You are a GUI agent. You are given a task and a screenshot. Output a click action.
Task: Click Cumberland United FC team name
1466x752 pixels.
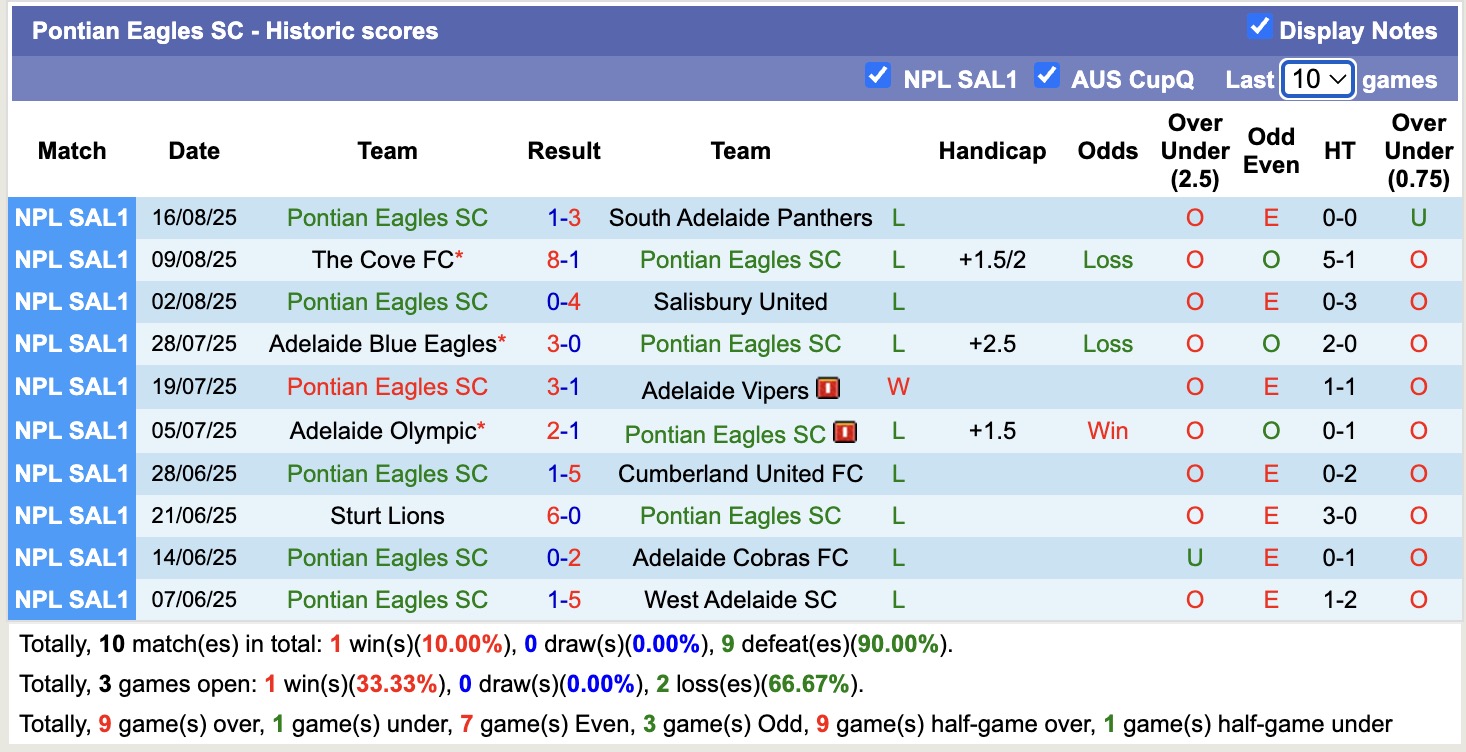740,473
